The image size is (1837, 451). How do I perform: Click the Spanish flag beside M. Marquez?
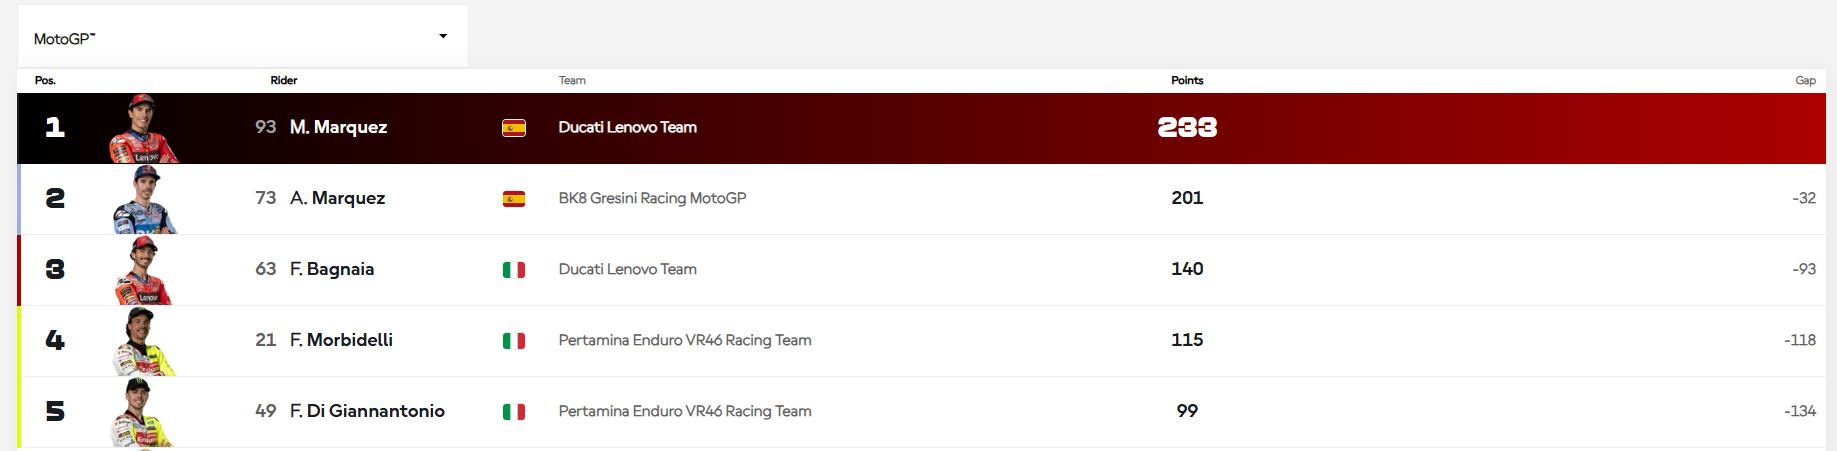[x=514, y=128]
